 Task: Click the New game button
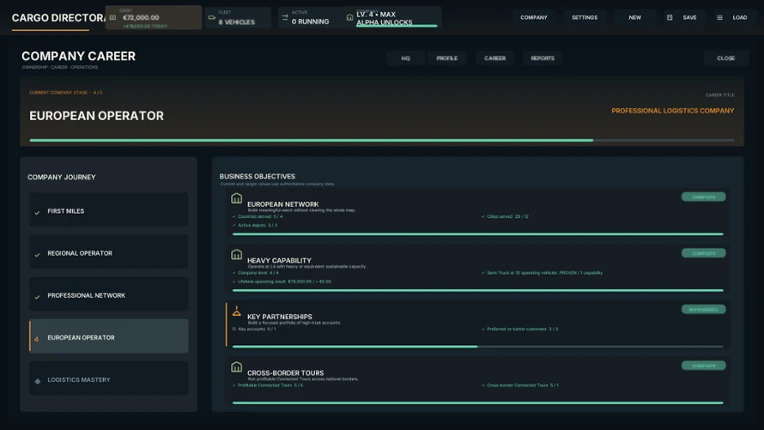click(634, 18)
